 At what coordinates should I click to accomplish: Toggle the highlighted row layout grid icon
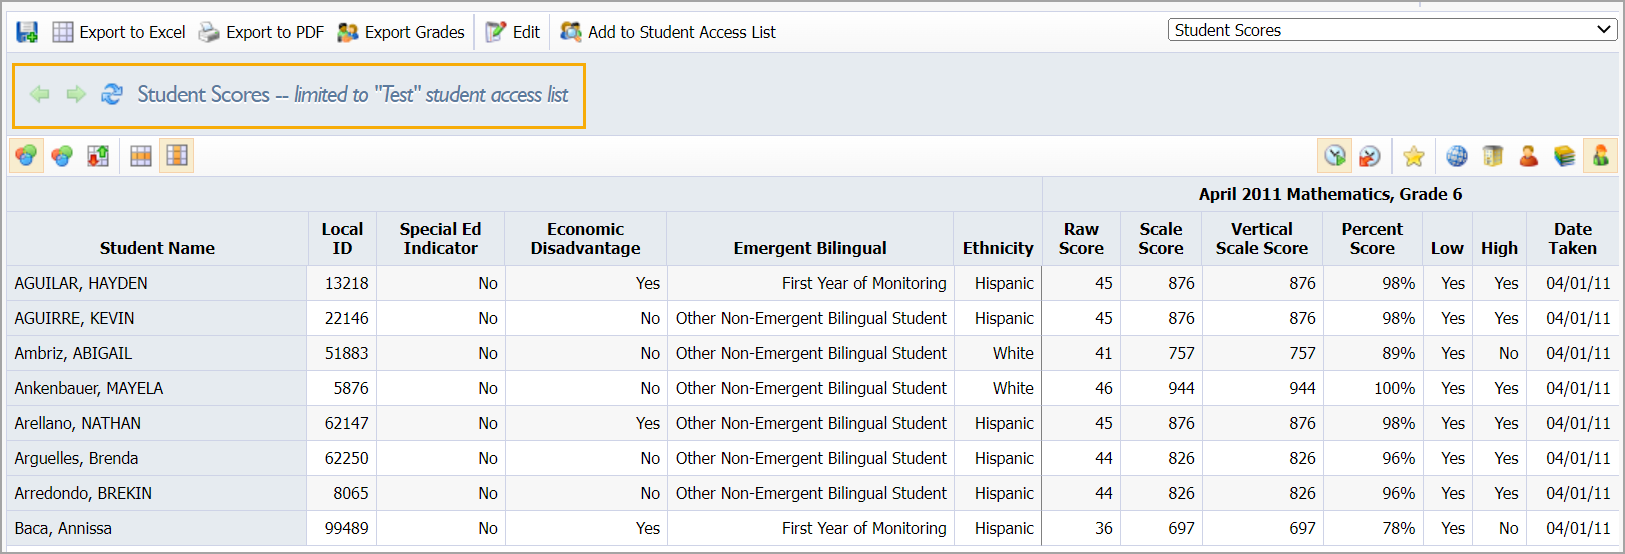[141, 156]
